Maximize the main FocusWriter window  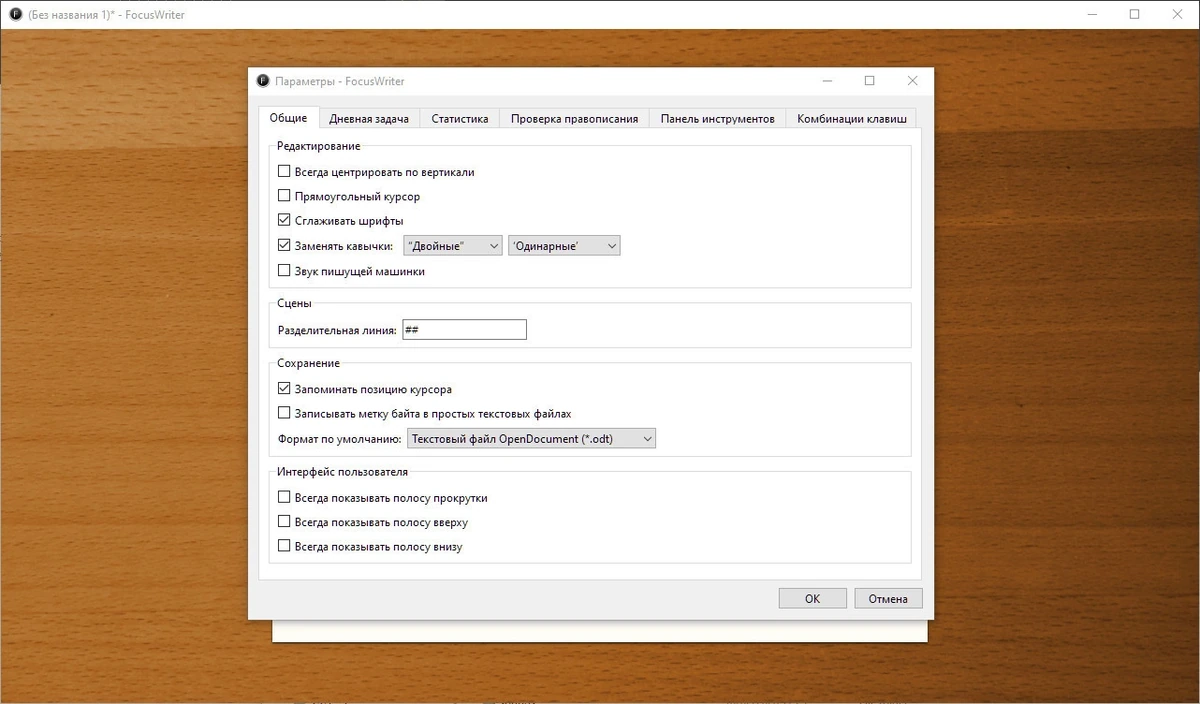click(1134, 14)
